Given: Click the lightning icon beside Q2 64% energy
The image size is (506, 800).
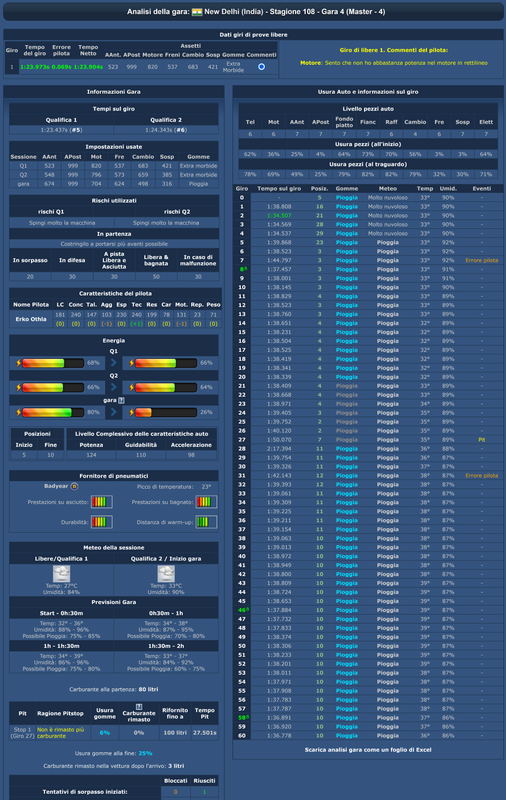Looking at the screenshot, I should (x=132, y=387).
